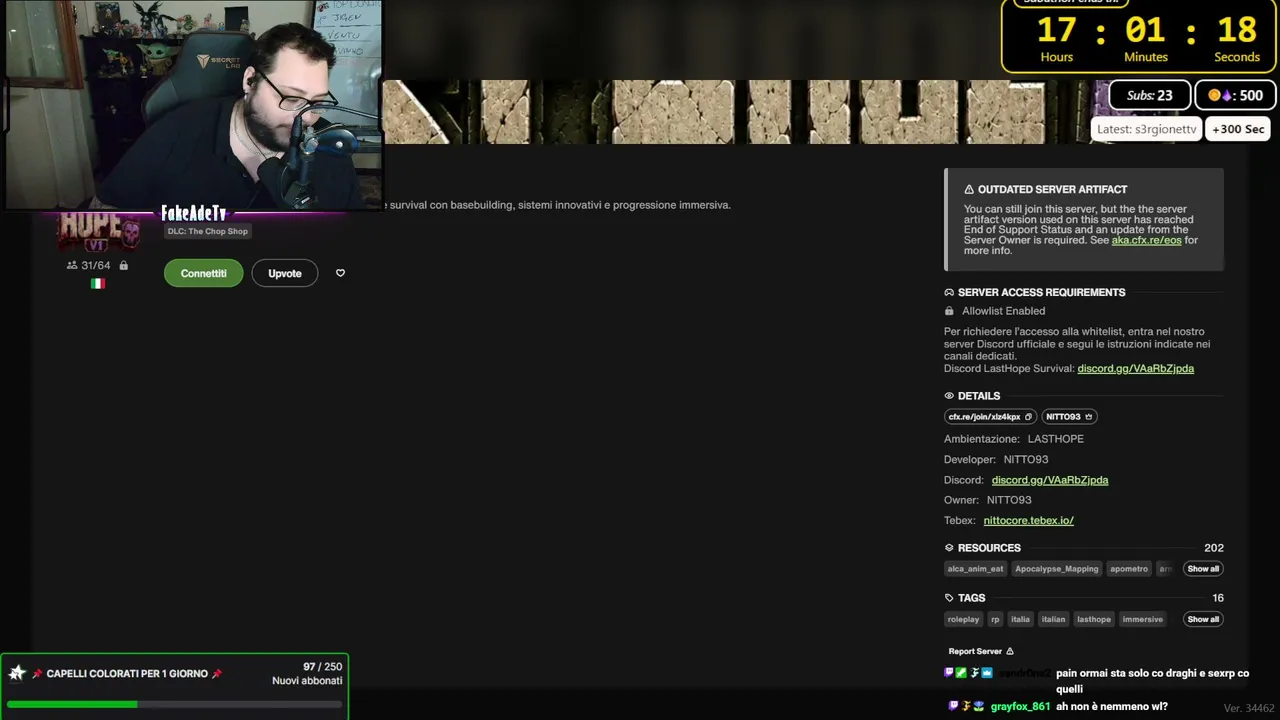Click the DLC: The Chop Shop badge
Viewport: 1280px width, 720px height.
207,231
